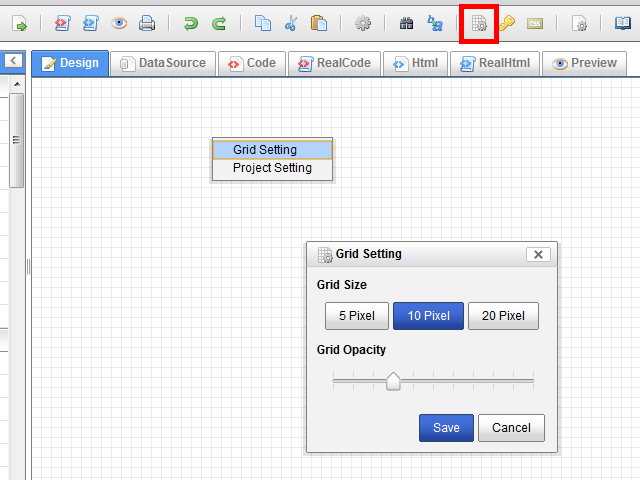Click the binoculars find icon

[x=406, y=23]
